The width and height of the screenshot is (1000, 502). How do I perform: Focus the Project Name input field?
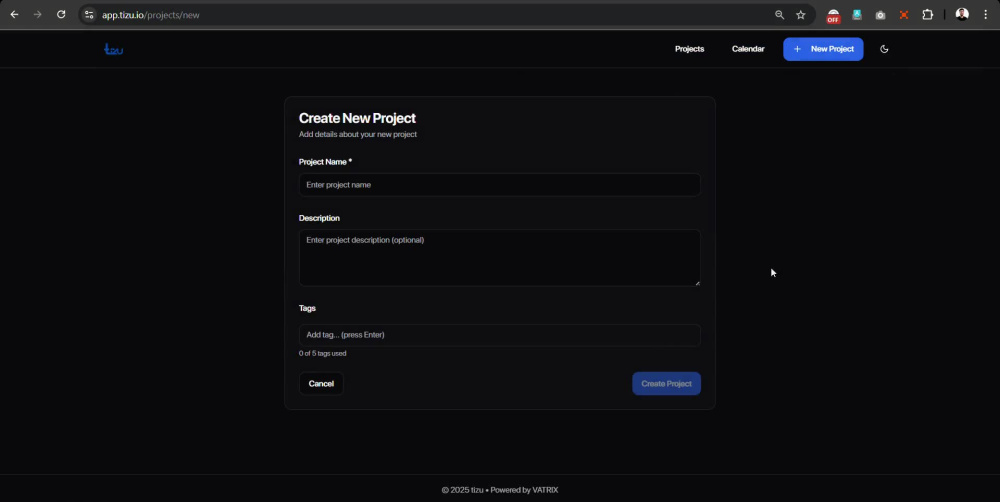[x=499, y=185]
